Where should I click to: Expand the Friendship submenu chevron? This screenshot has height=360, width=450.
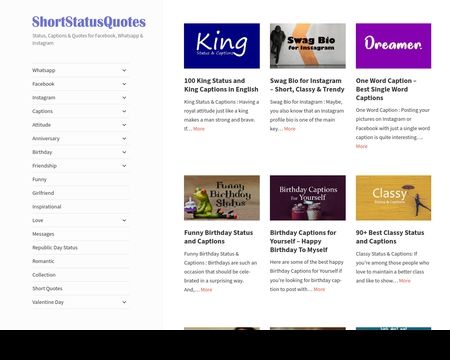[x=124, y=166]
